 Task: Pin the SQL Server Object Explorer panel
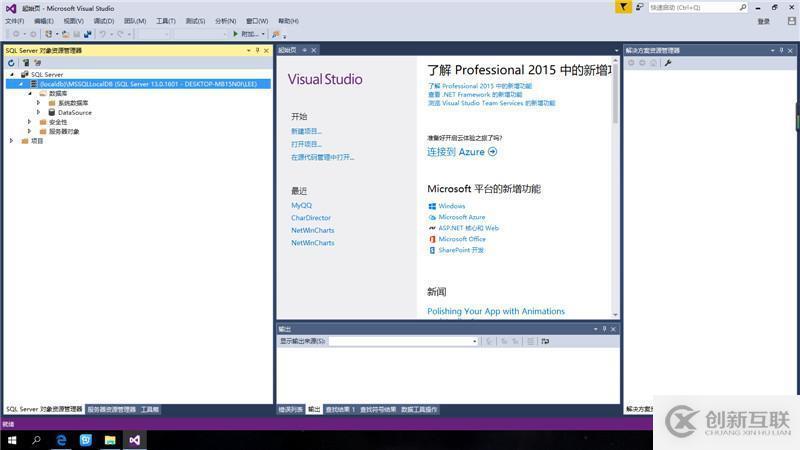pos(258,51)
